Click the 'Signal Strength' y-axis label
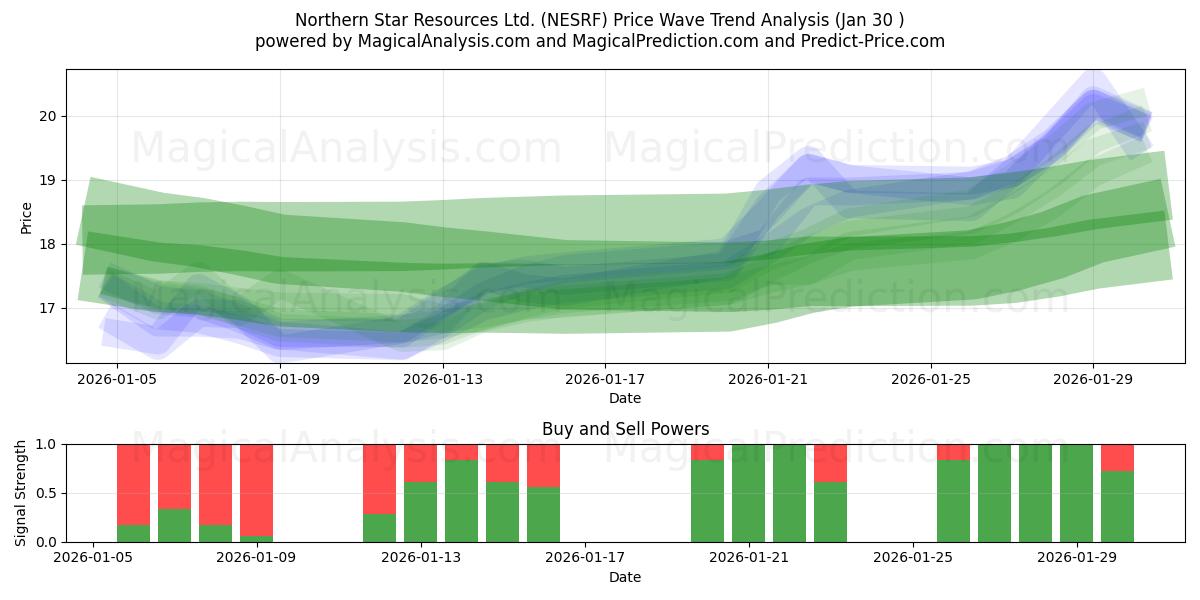Image resolution: width=1200 pixels, height=600 pixels. click(21, 493)
